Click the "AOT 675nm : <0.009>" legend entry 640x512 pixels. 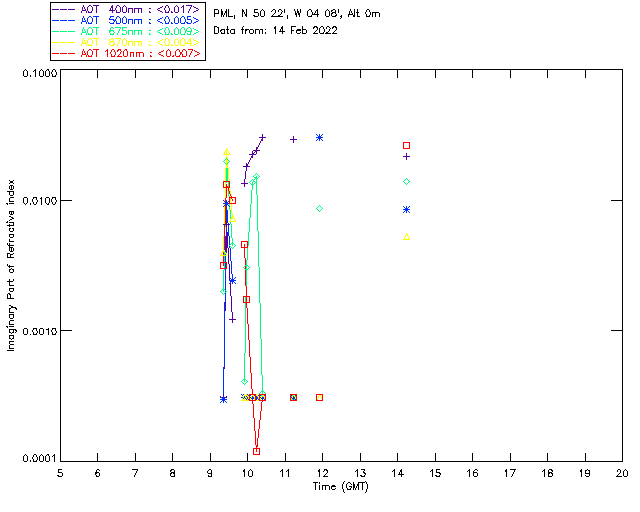[x=126, y=31]
